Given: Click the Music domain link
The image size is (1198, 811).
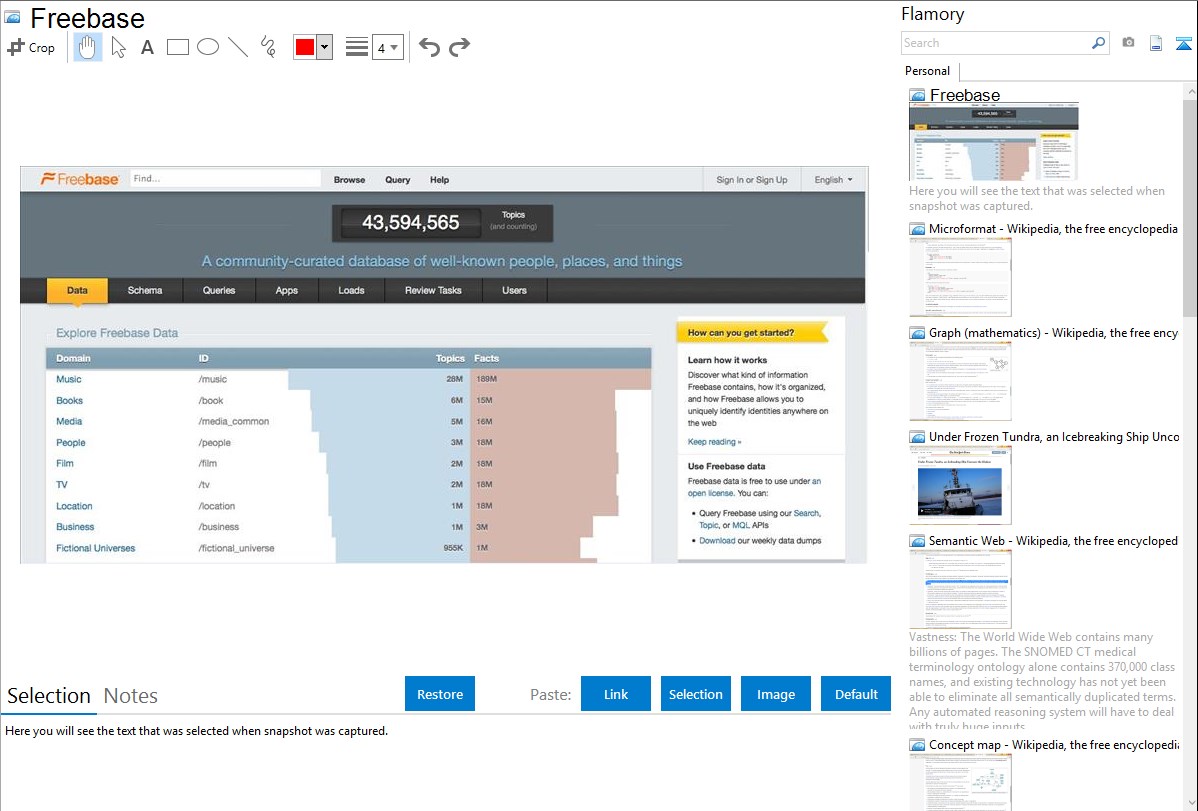Looking at the screenshot, I should point(69,379).
